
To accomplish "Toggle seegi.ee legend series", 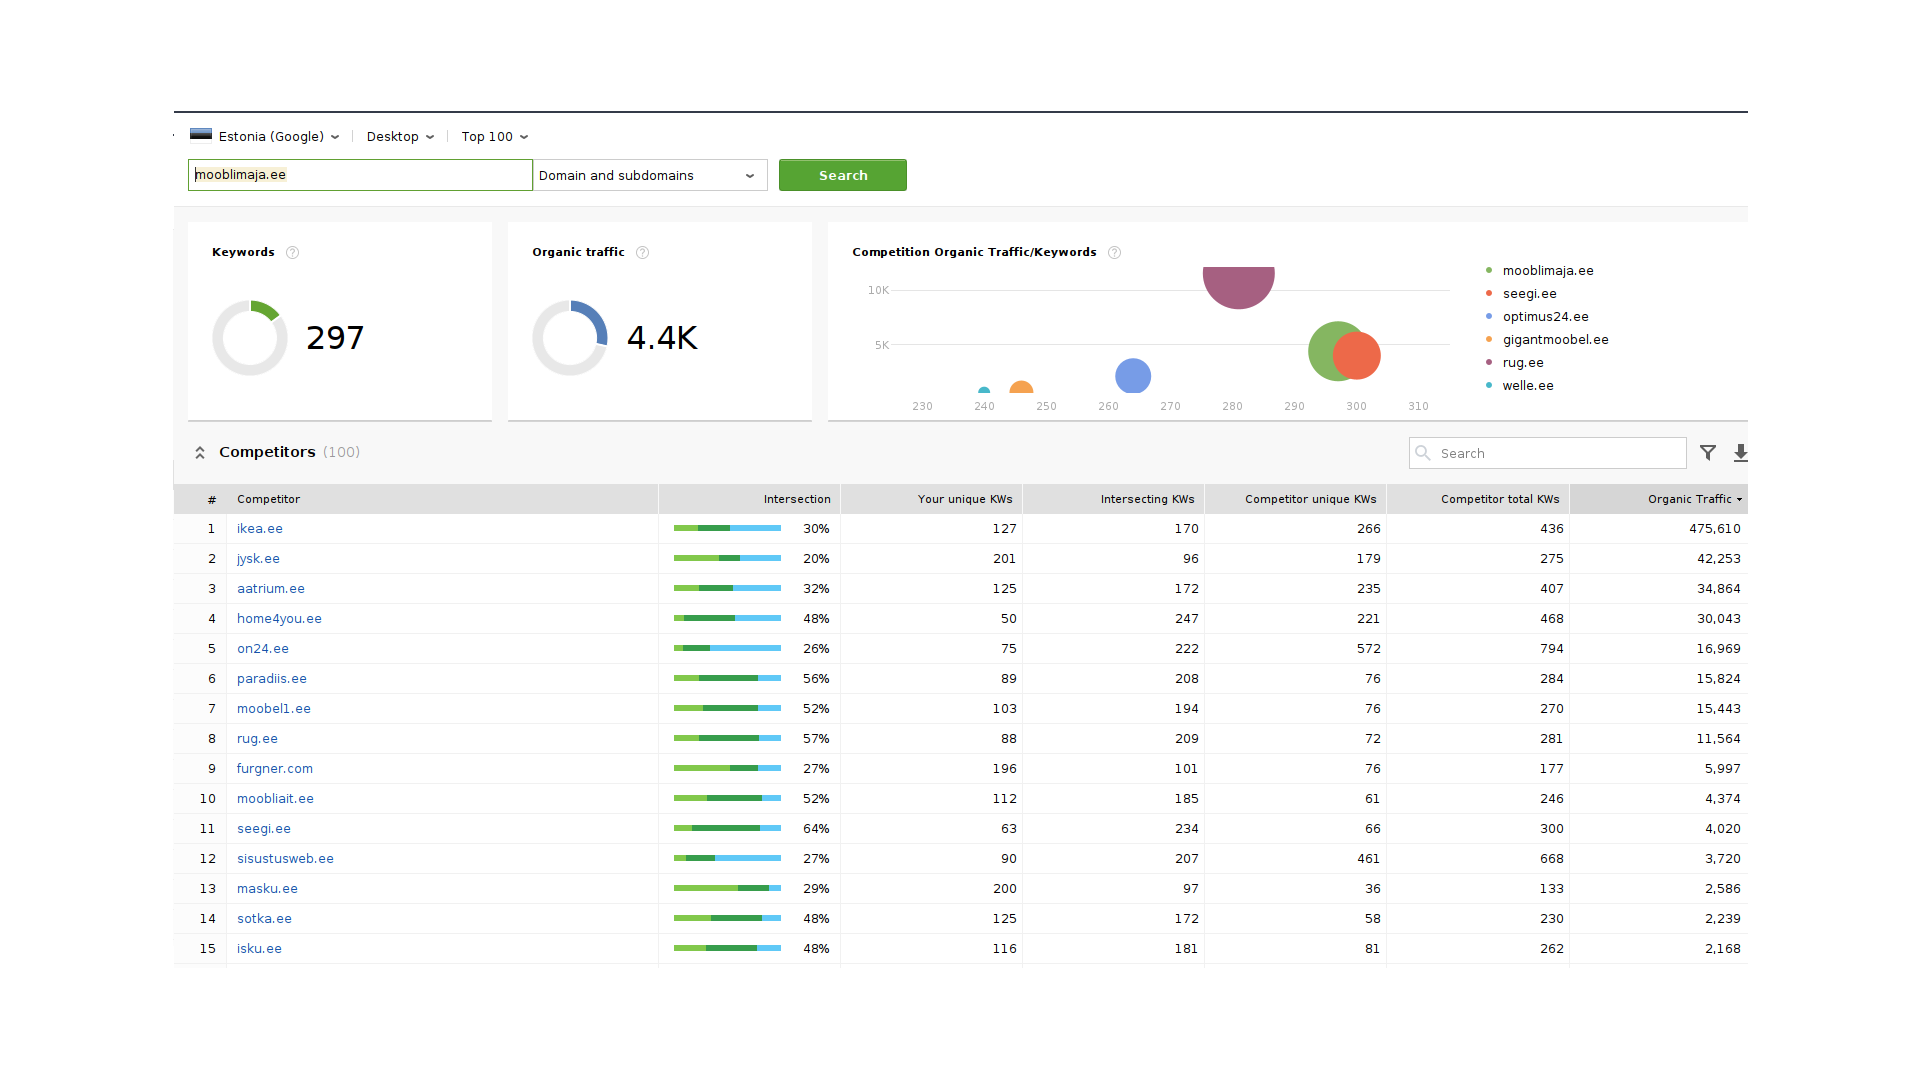I will (x=1528, y=294).
